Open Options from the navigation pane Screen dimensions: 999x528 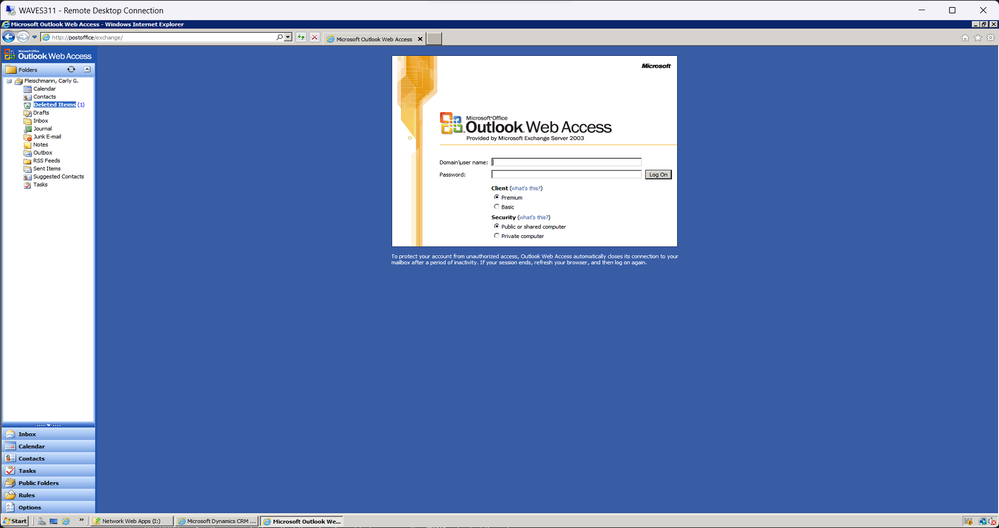48,507
